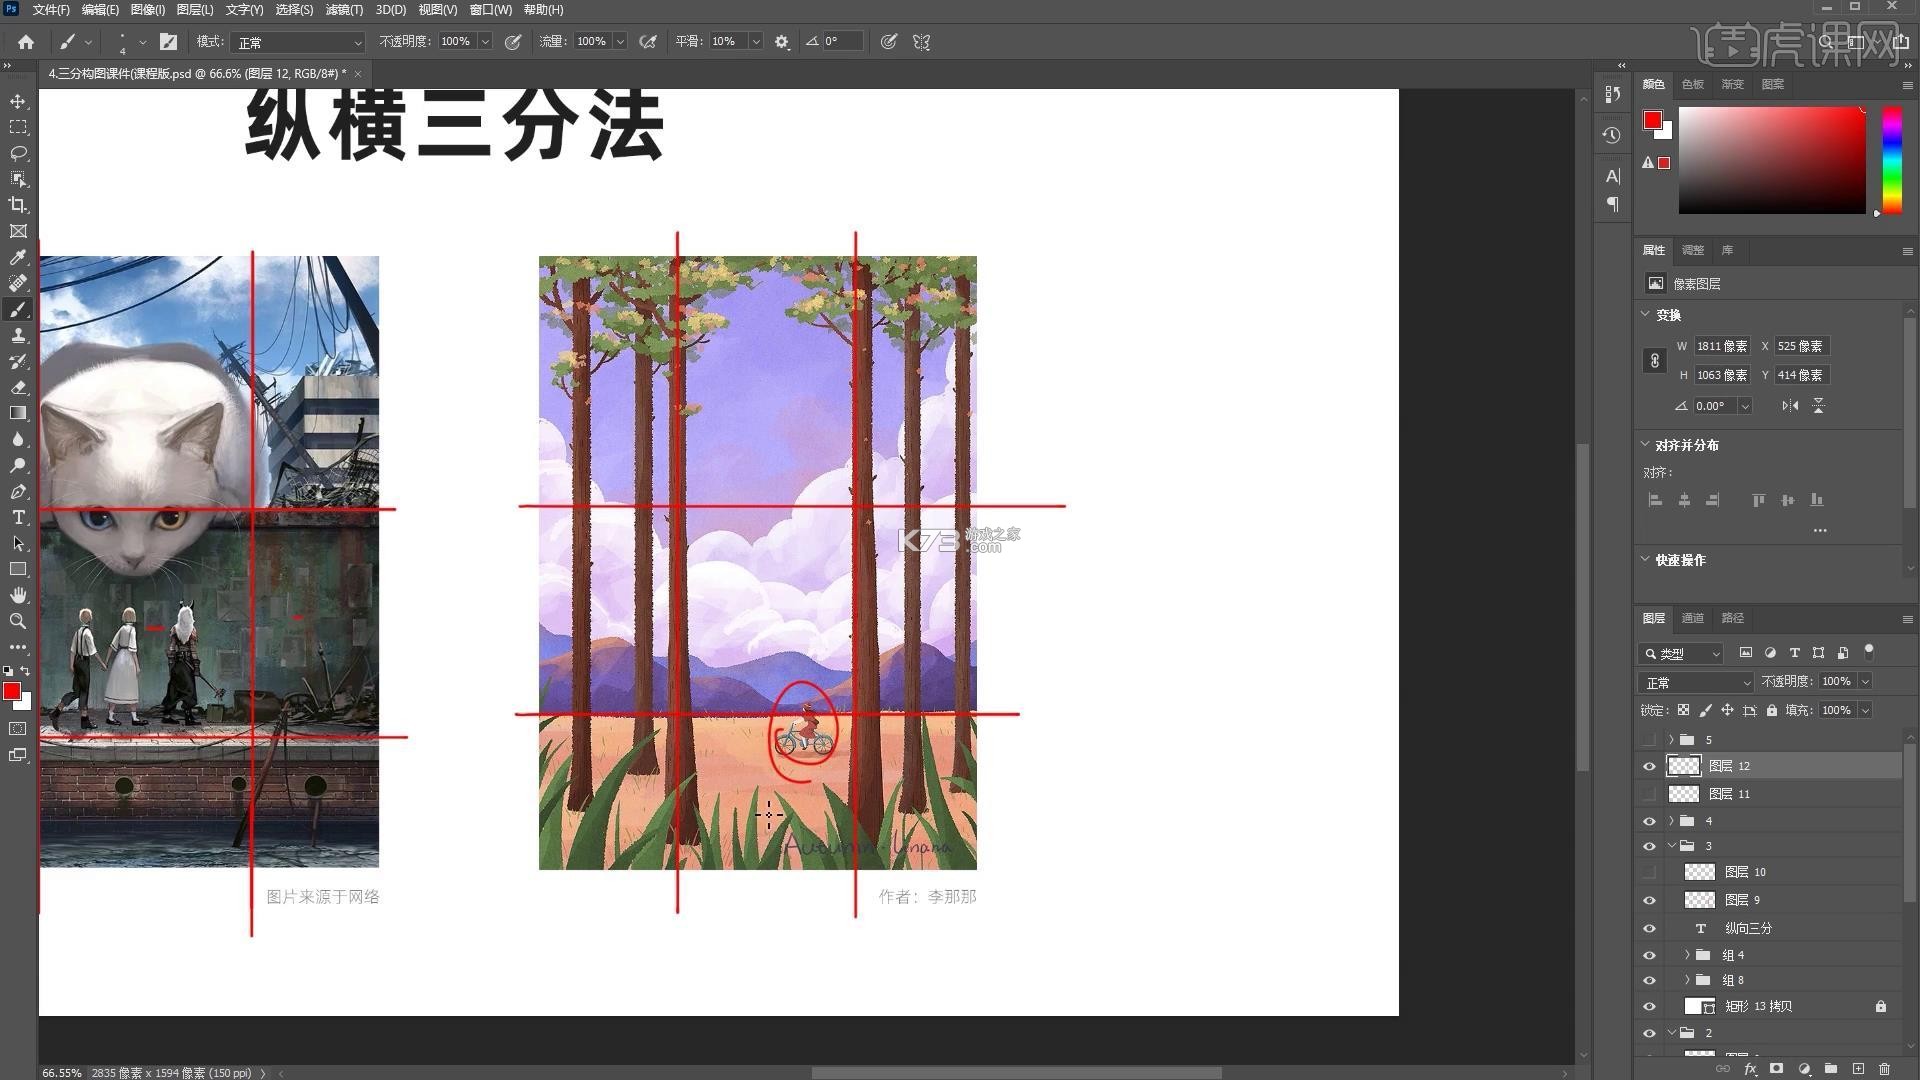
Task: Select the Zoom tool
Action: tap(18, 621)
